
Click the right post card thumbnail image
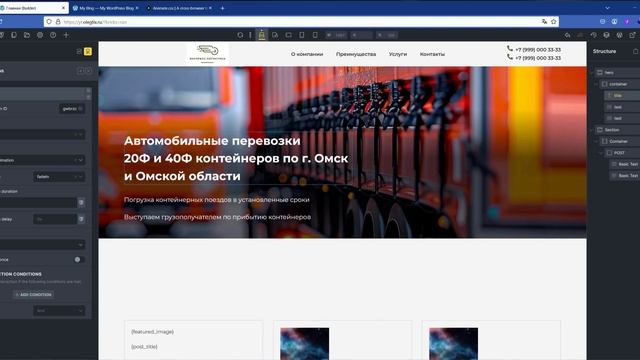(x=453, y=344)
